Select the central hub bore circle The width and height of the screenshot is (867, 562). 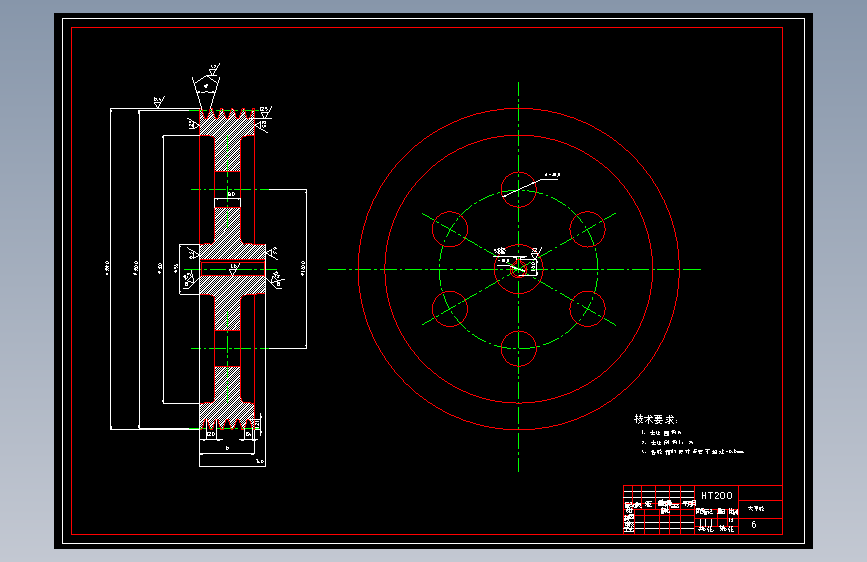pyautogui.click(x=519, y=269)
